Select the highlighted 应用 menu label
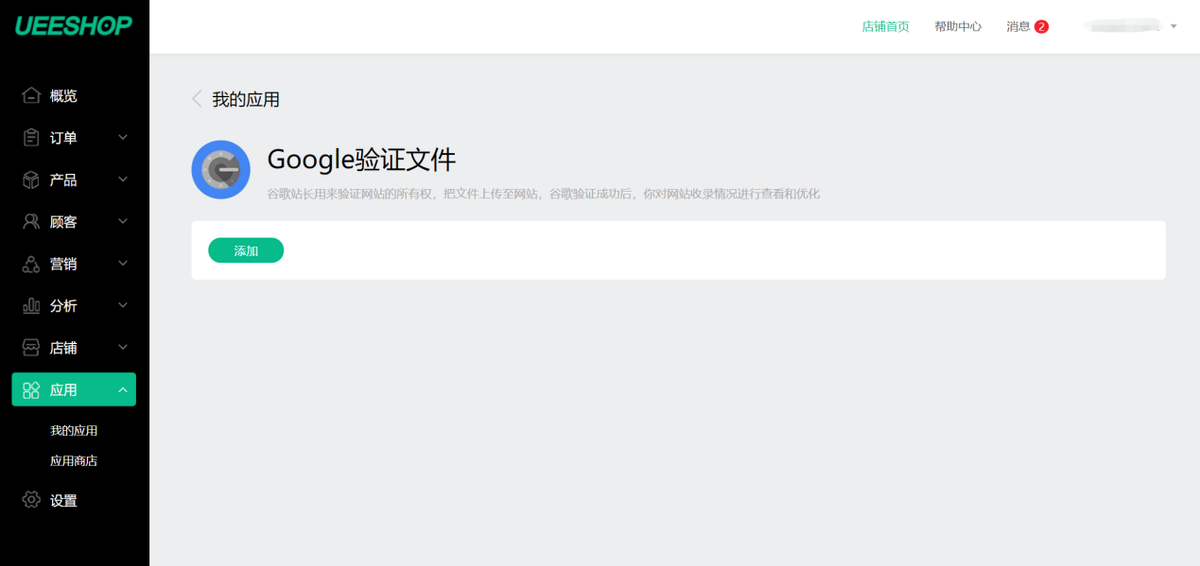This screenshot has width=1200, height=566. [63, 390]
